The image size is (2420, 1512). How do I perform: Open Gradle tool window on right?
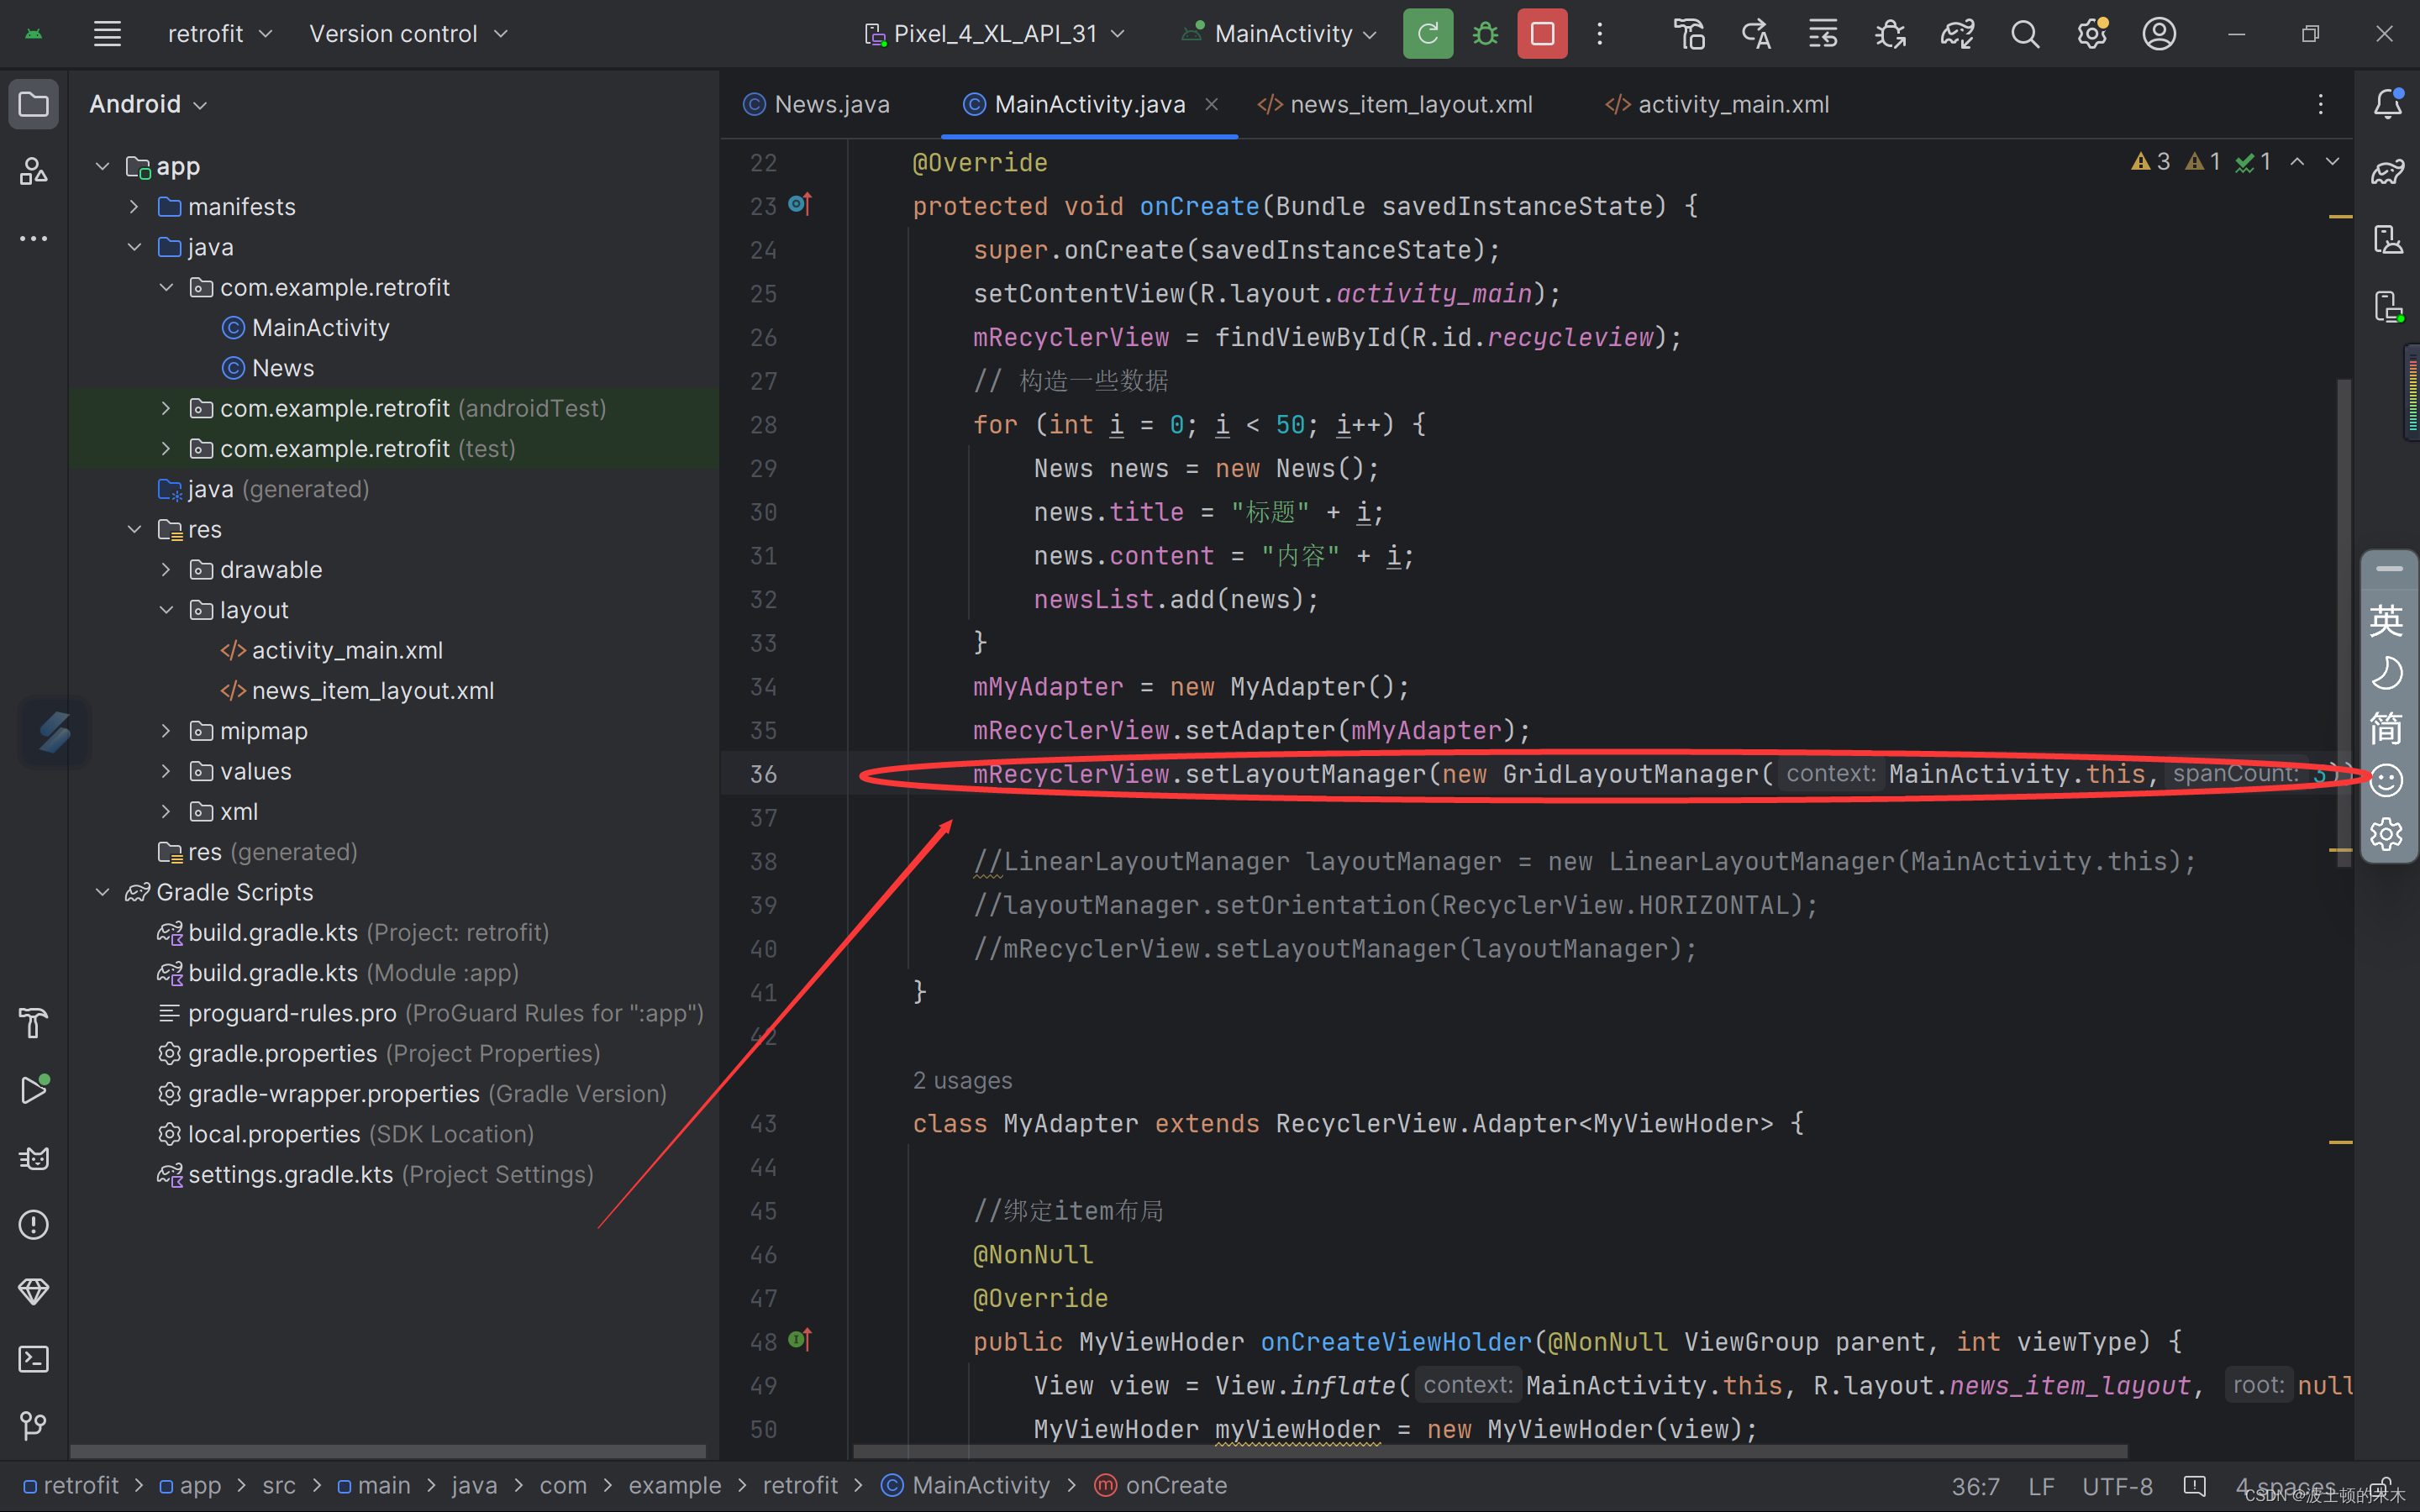pos(2387,171)
